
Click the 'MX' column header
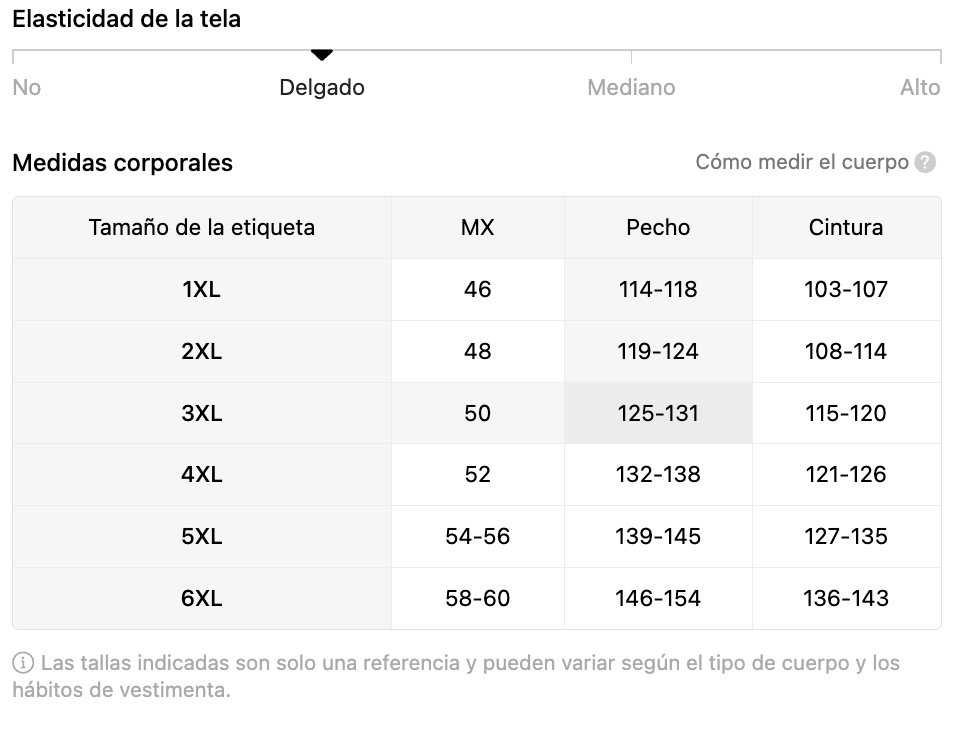477,228
